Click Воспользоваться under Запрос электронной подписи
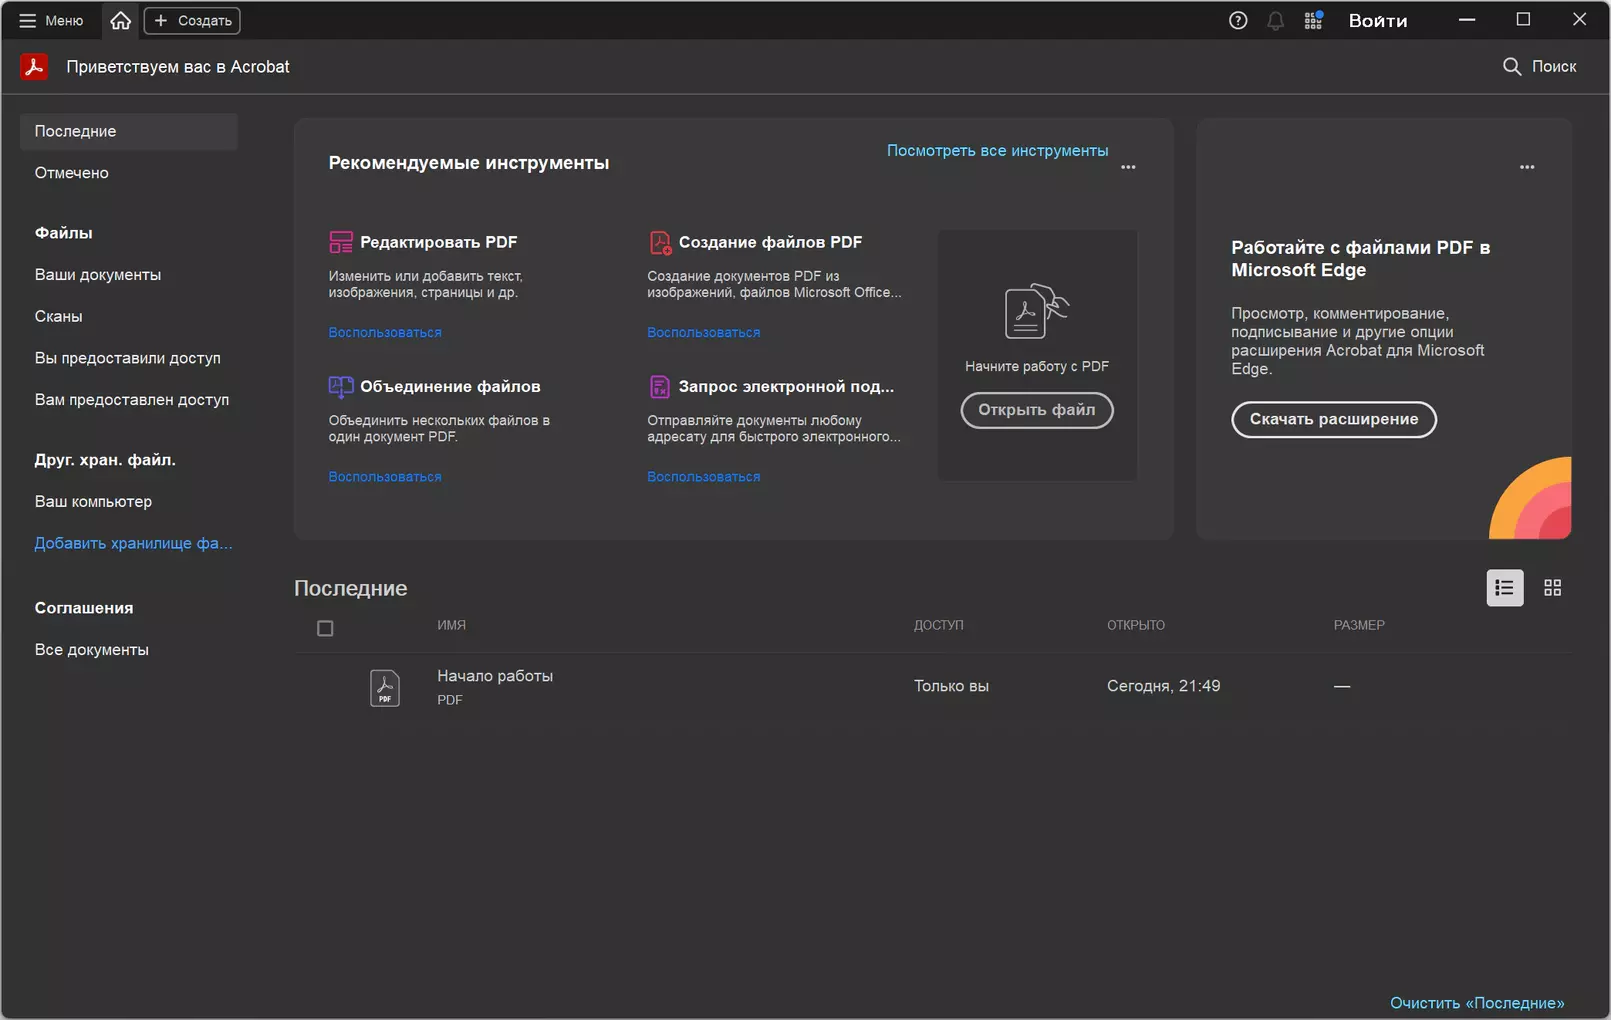The height and width of the screenshot is (1020, 1611). (x=703, y=477)
